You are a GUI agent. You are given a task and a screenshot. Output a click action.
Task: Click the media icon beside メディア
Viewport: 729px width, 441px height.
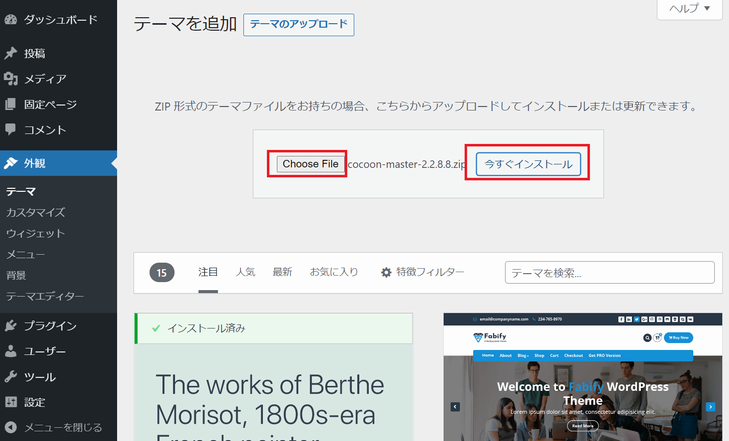pyautogui.click(x=11, y=79)
